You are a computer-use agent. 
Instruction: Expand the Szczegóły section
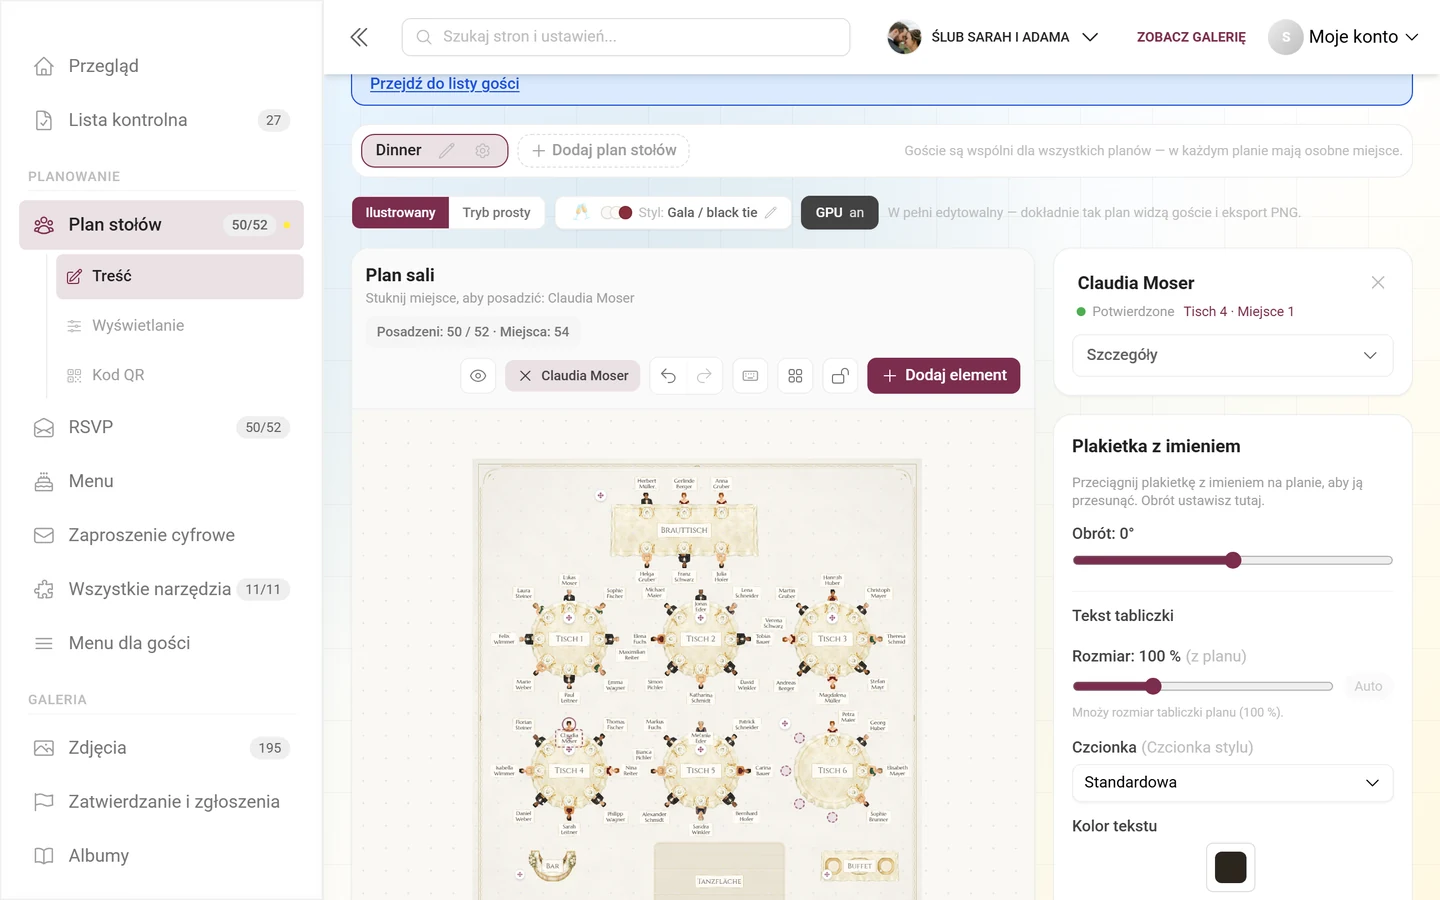pos(1232,355)
